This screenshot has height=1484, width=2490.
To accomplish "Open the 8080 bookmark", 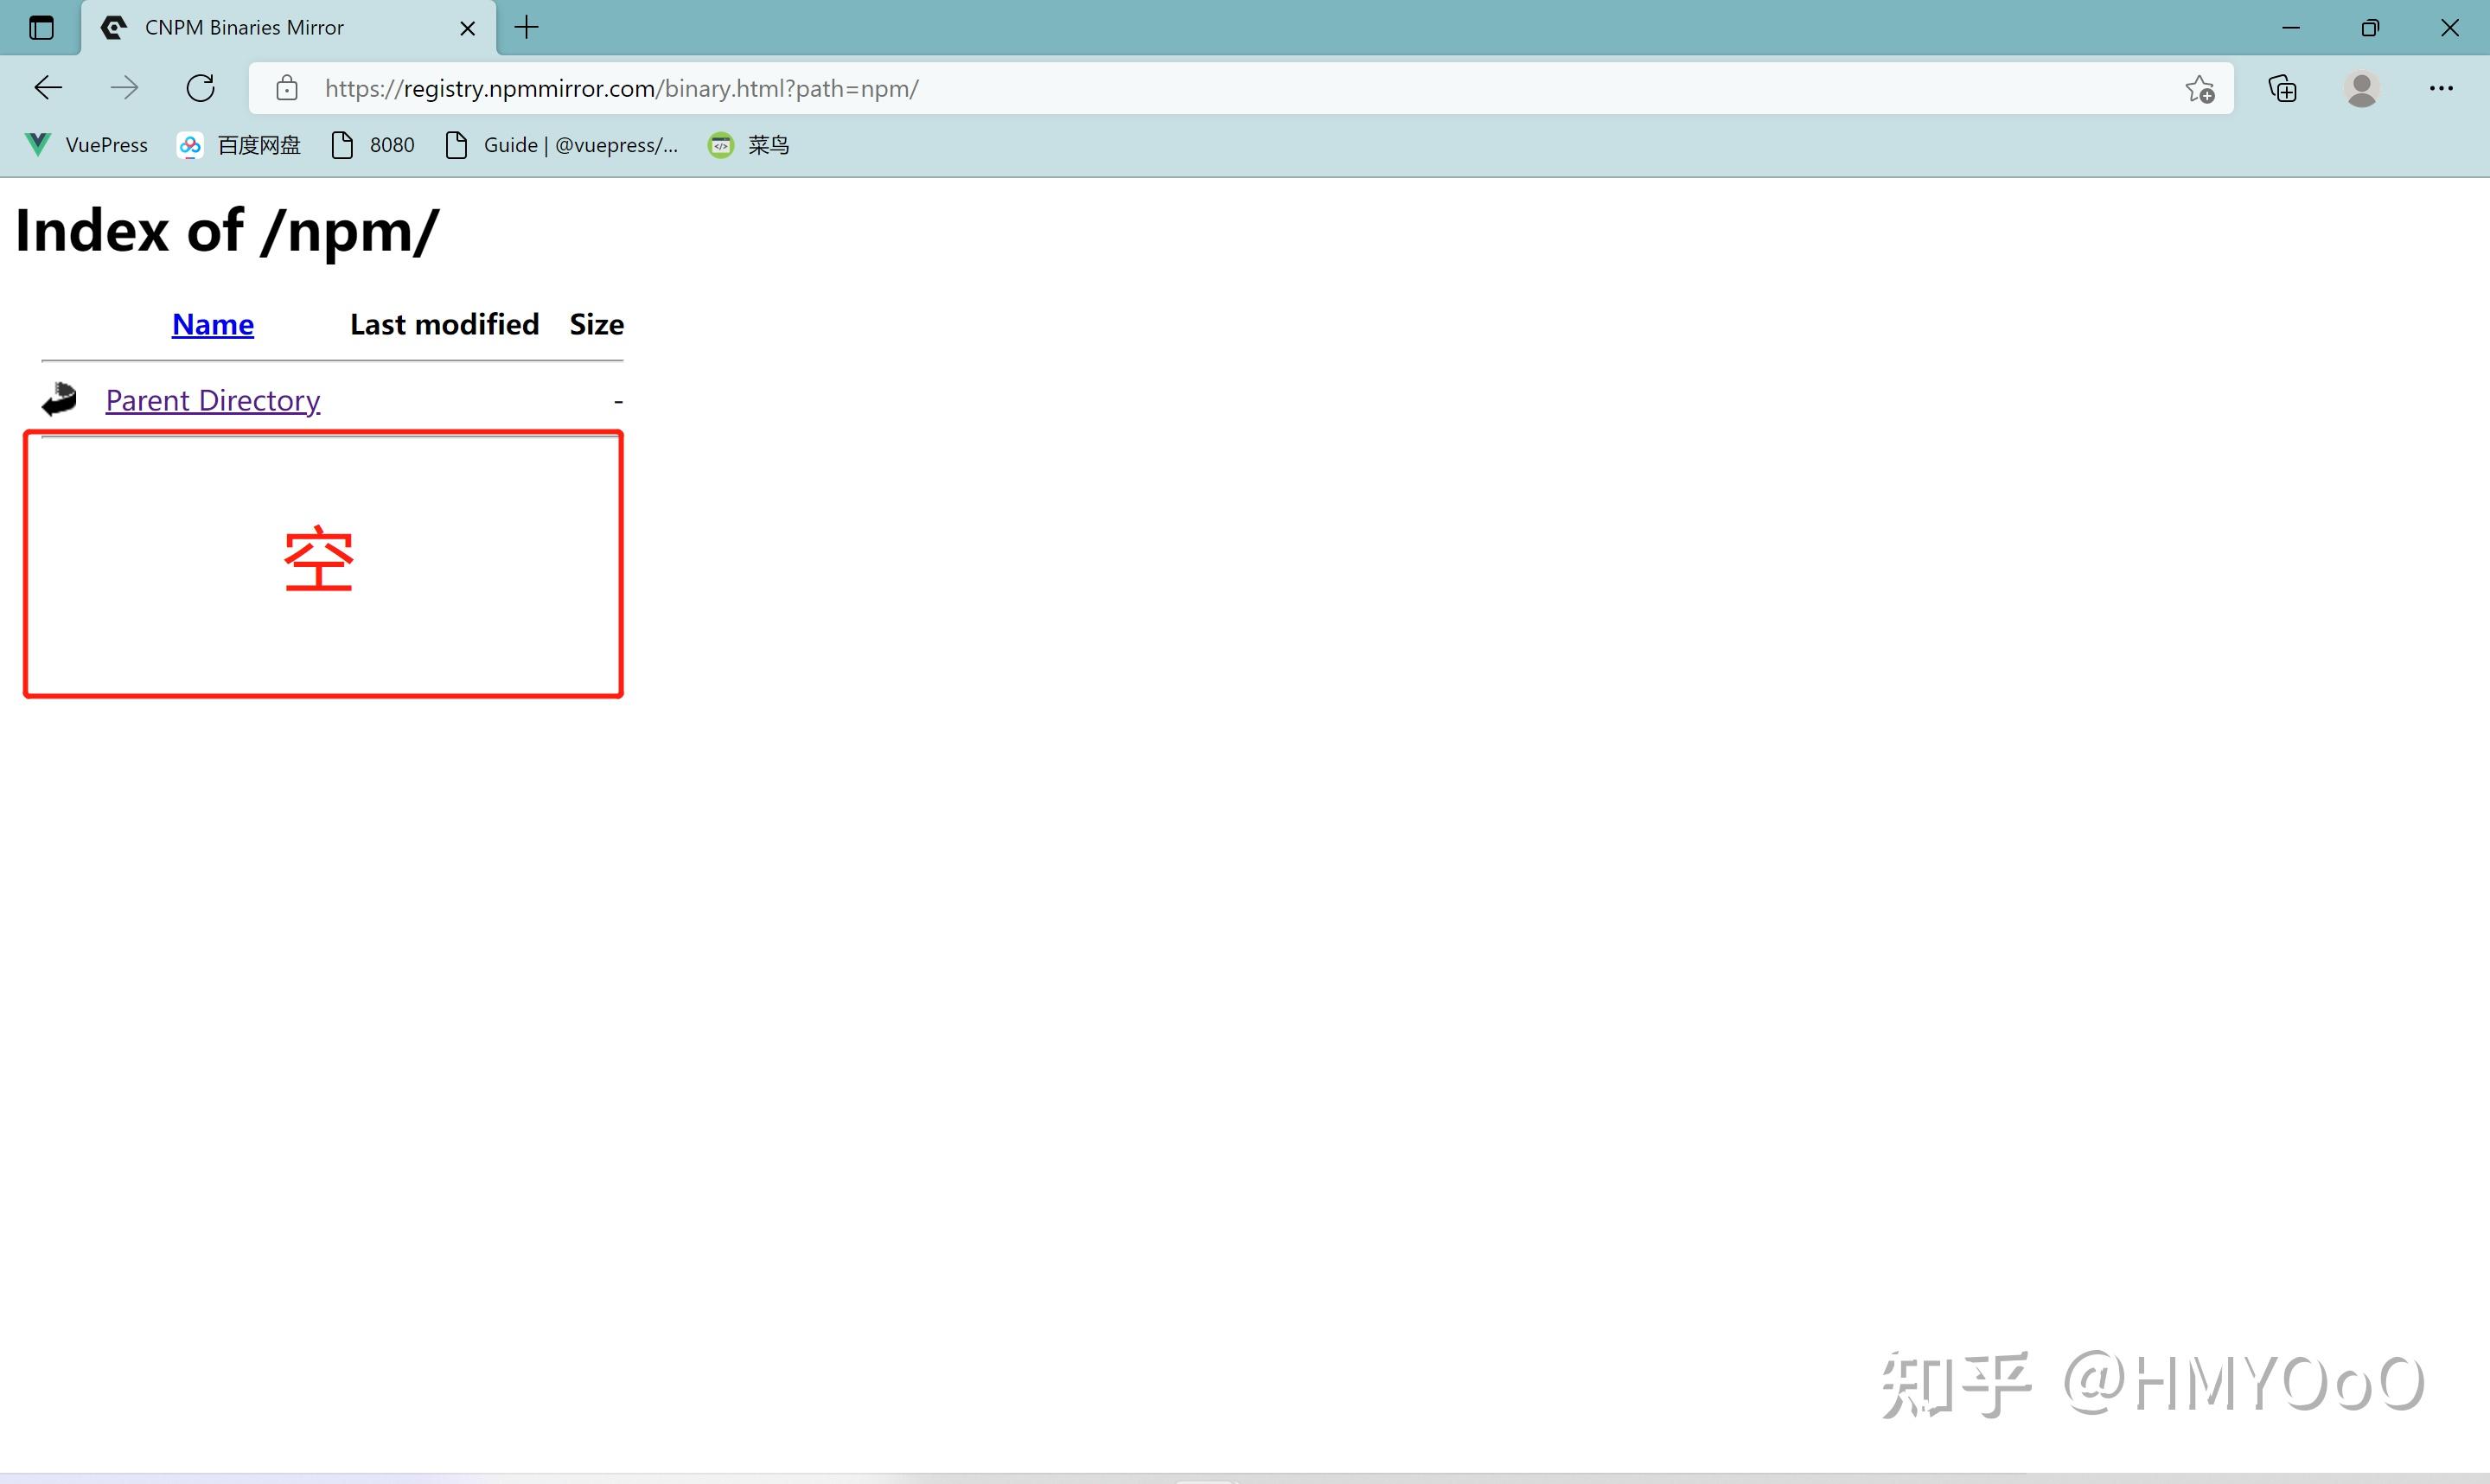I will [373, 145].
